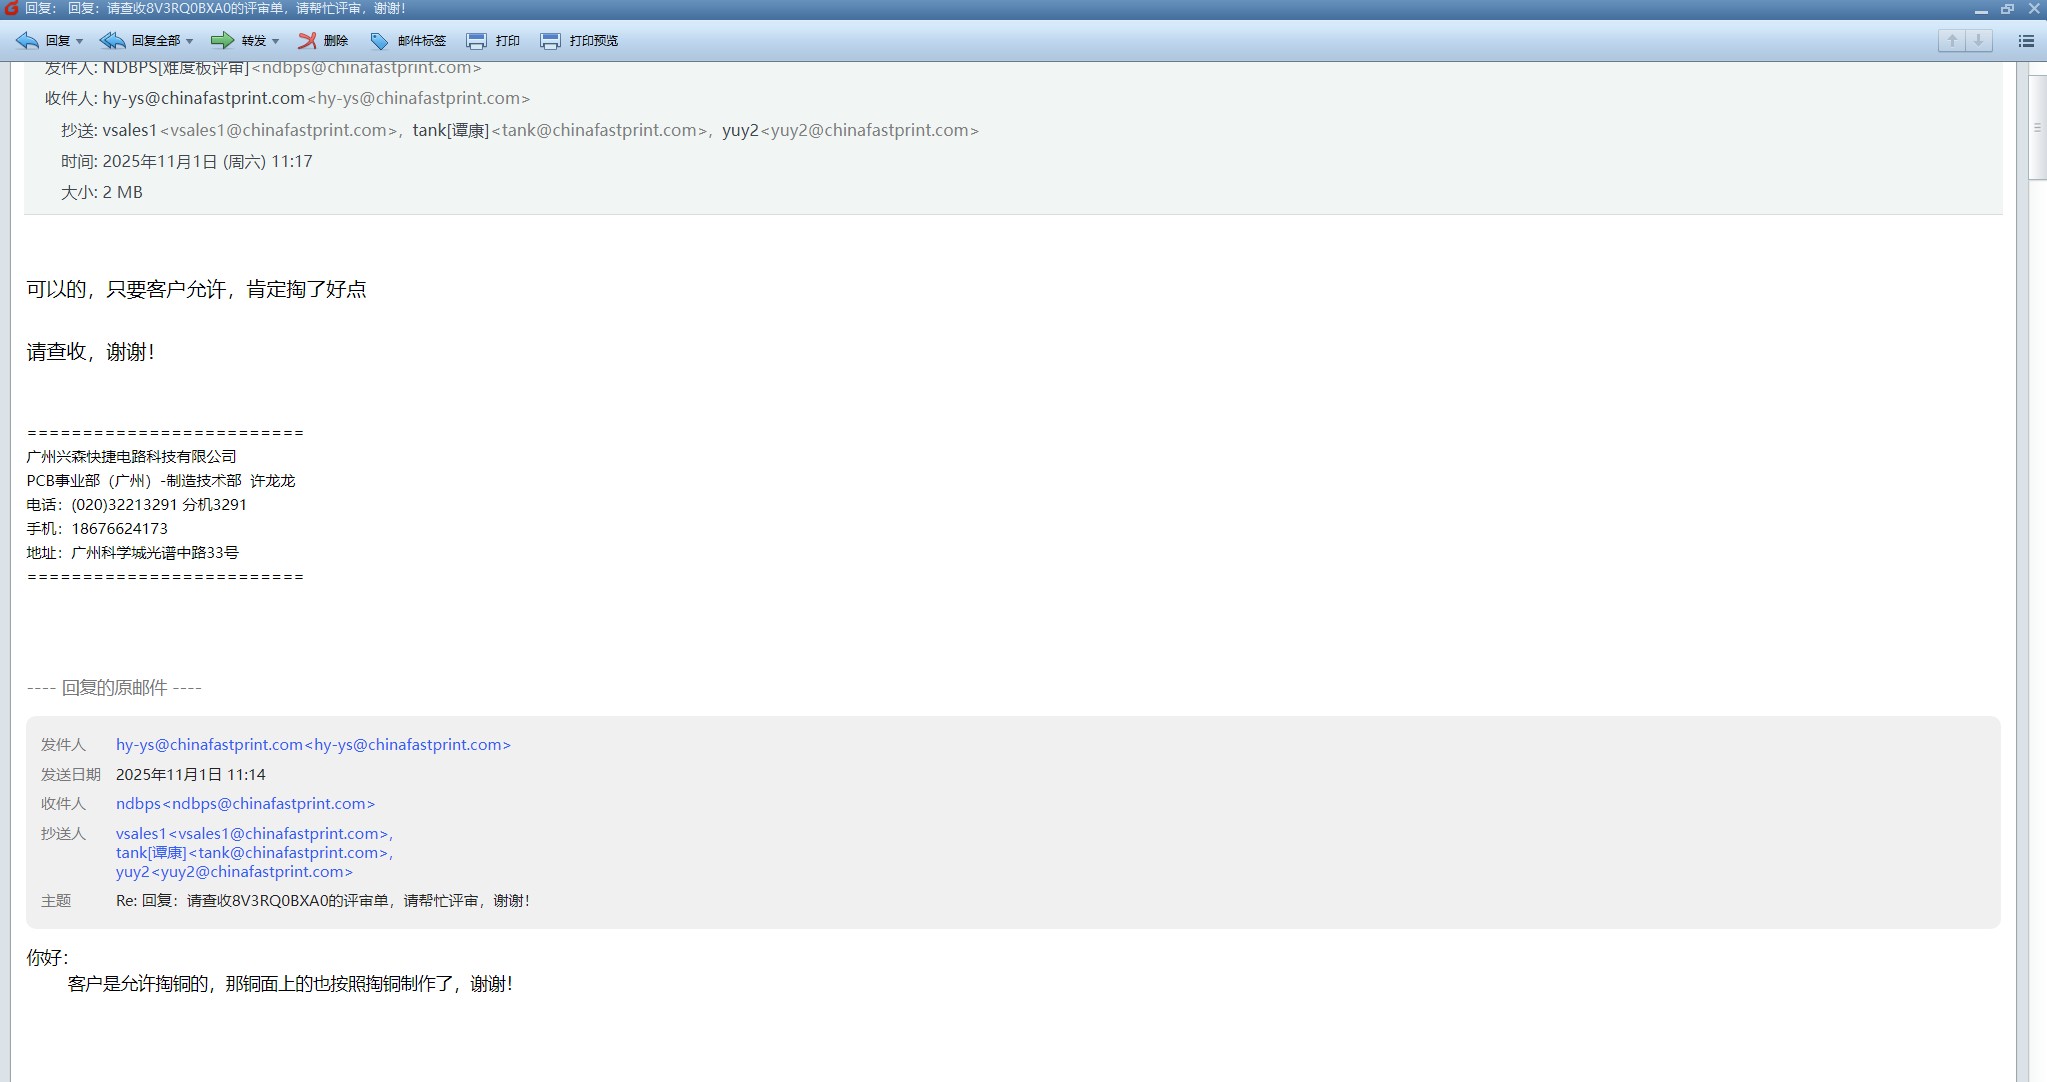Viewport: 2047px width, 1082px height.
Task: Click vsales1 CC address in quoted mail
Action: [252, 834]
